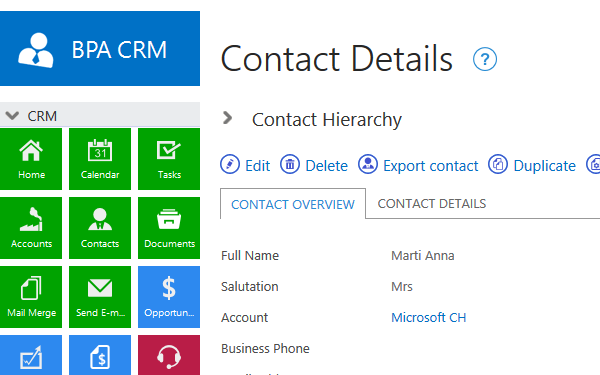Click the blue document-dollar tile

coord(100,355)
